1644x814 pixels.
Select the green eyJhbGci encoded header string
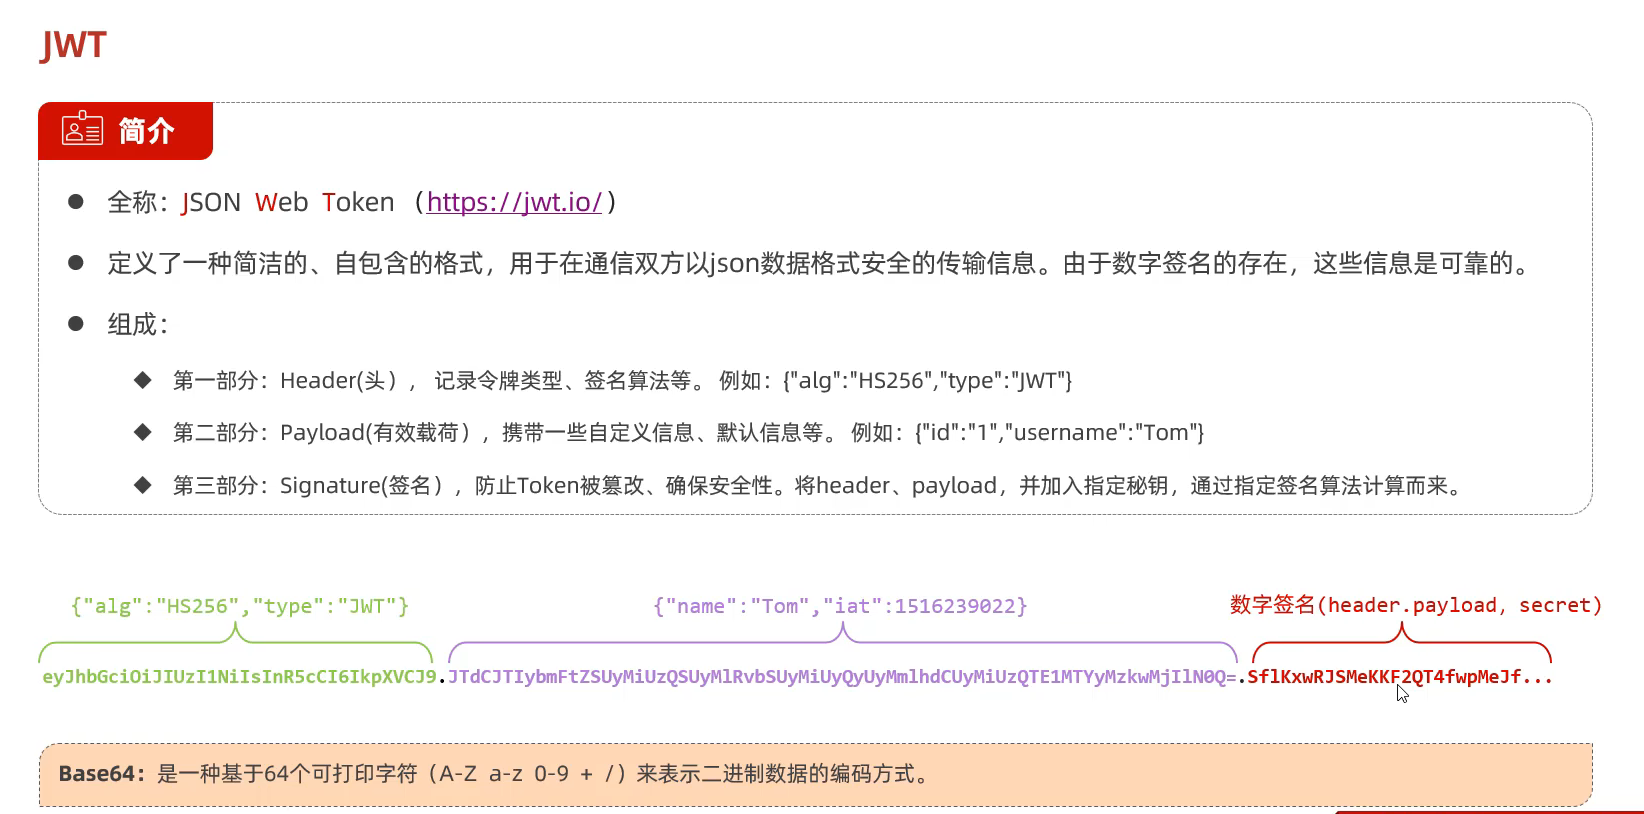[239, 677]
